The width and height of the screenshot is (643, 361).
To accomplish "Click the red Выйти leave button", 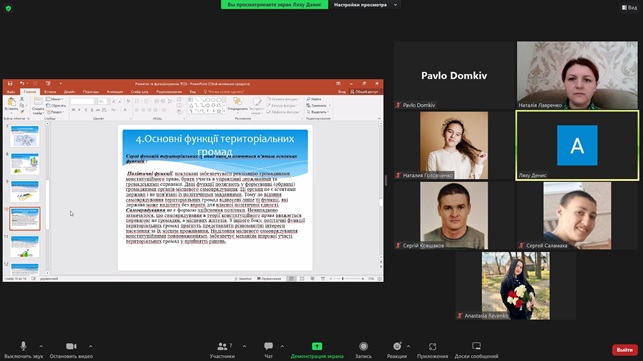I will point(625,350).
